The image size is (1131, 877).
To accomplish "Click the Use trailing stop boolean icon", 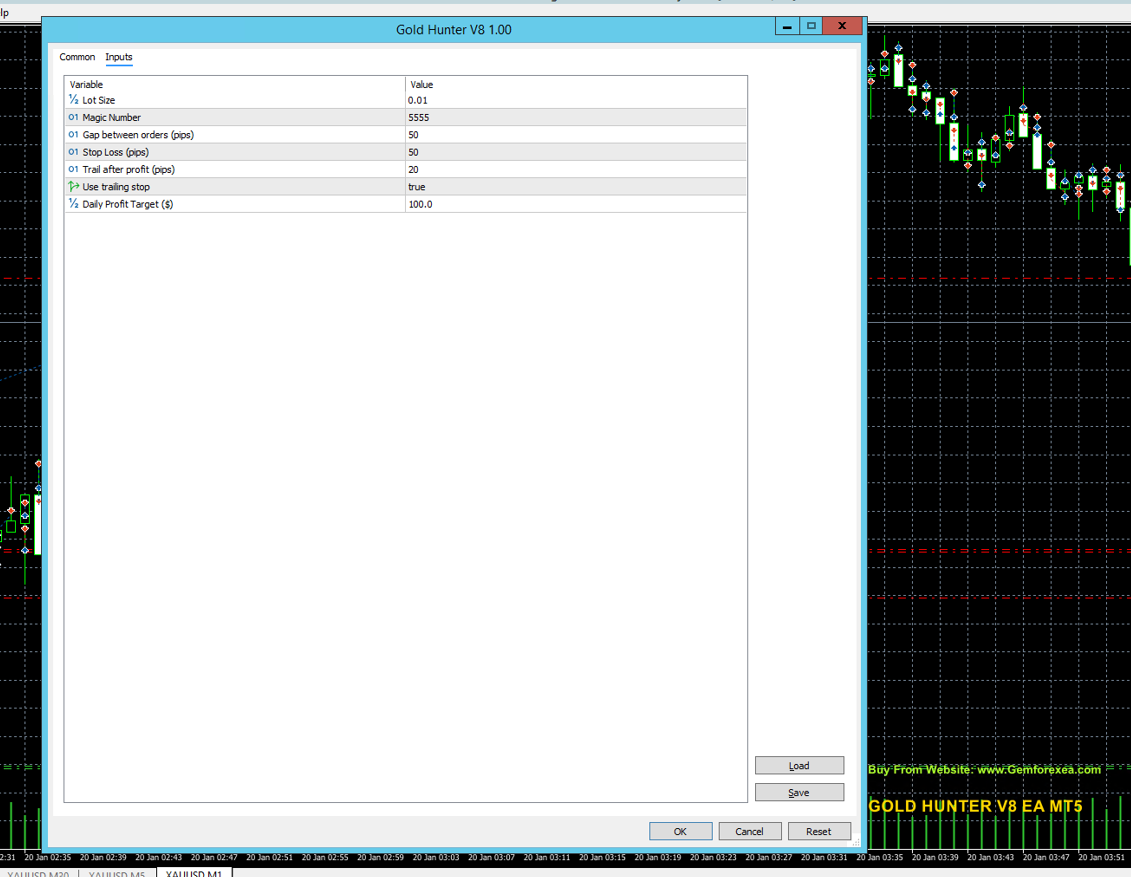I will 73,187.
